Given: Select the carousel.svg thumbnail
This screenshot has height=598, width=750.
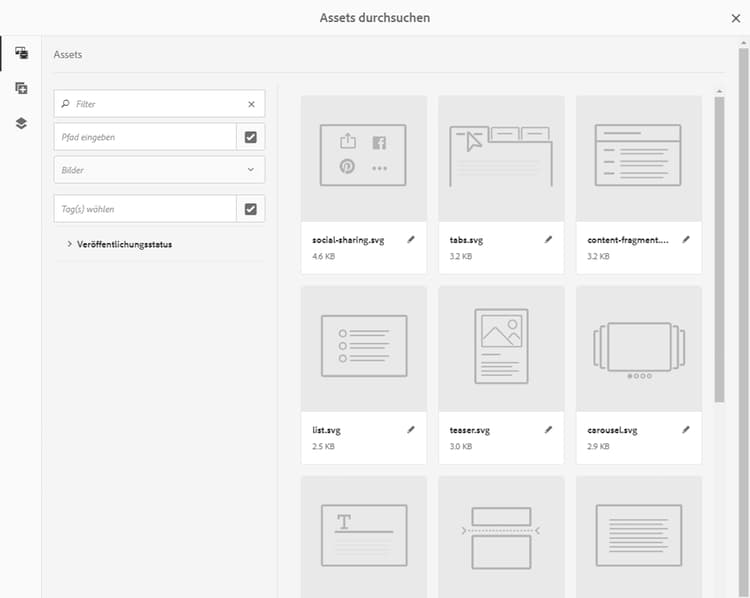Looking at the screenshot, I should 639,349.
